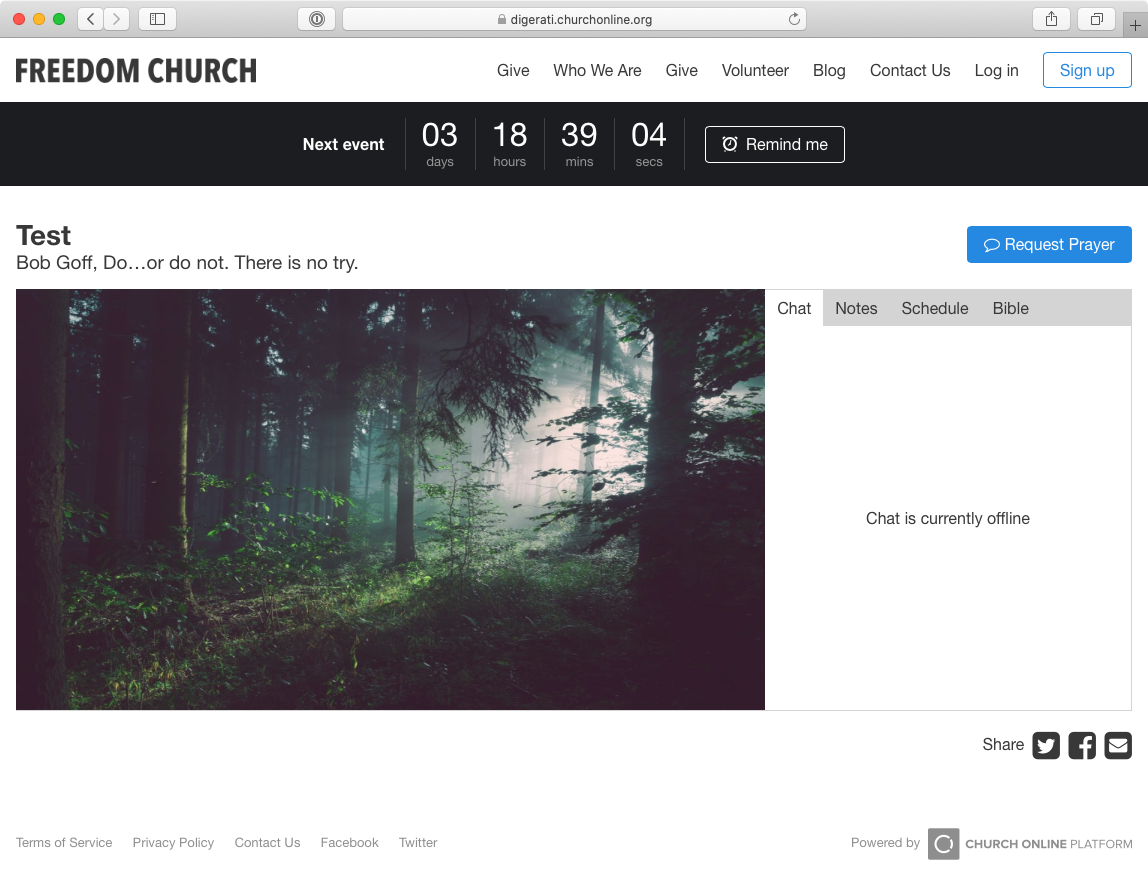The image size is (1148, 876).
Task: Click the countdown hours value 18
Action: 510,135
